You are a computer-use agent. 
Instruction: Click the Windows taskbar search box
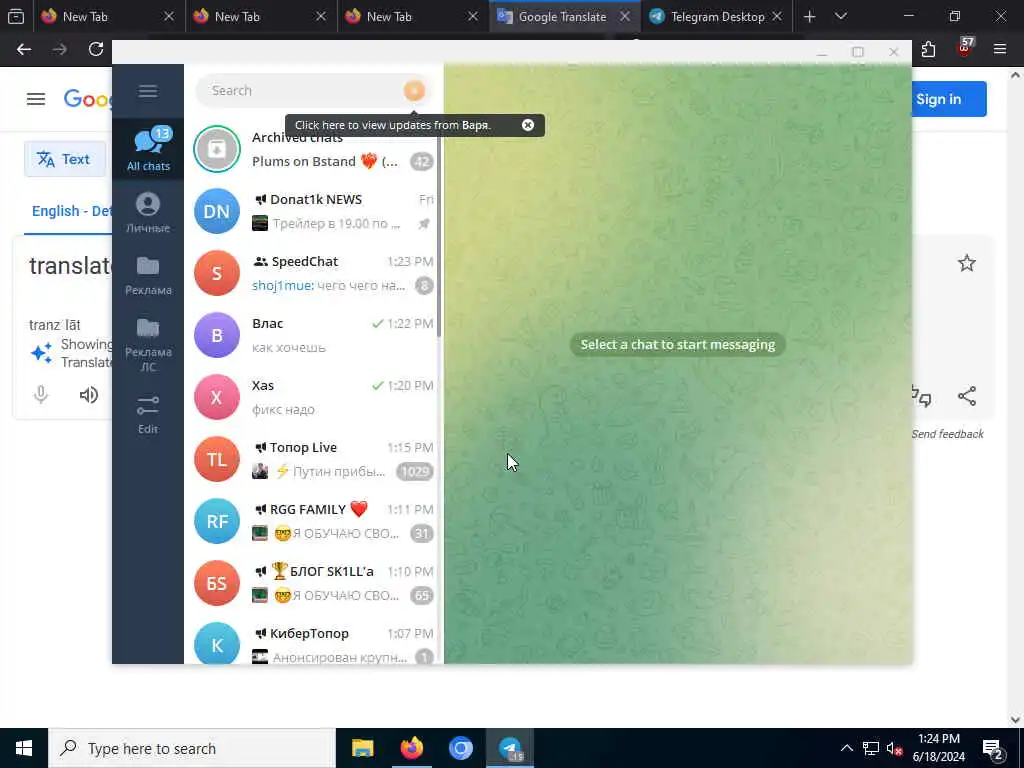pyautogui.click(x=191, y=748)
